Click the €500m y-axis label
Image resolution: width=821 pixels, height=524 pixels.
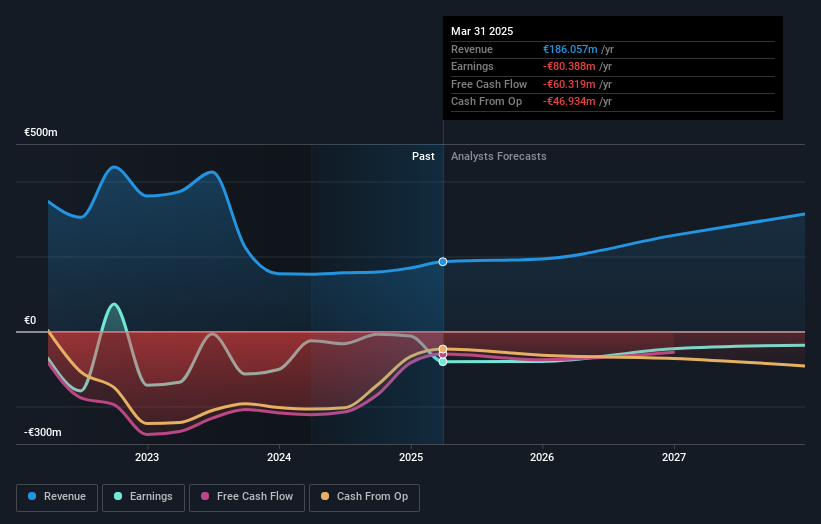click(x=41, y=132)
